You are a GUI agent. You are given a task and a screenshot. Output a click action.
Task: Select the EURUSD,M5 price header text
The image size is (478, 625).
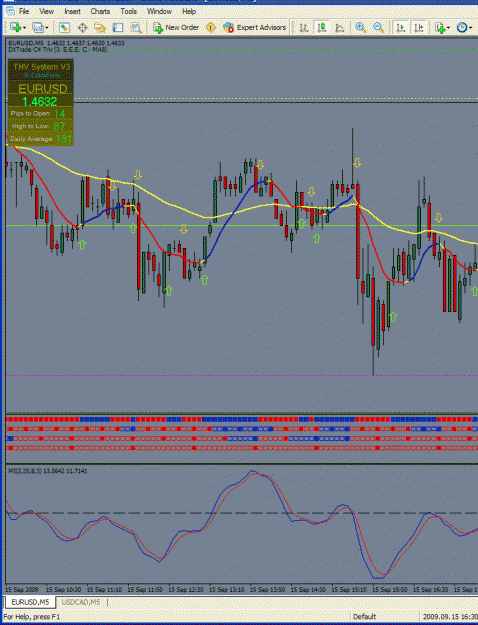coord(66,43)
